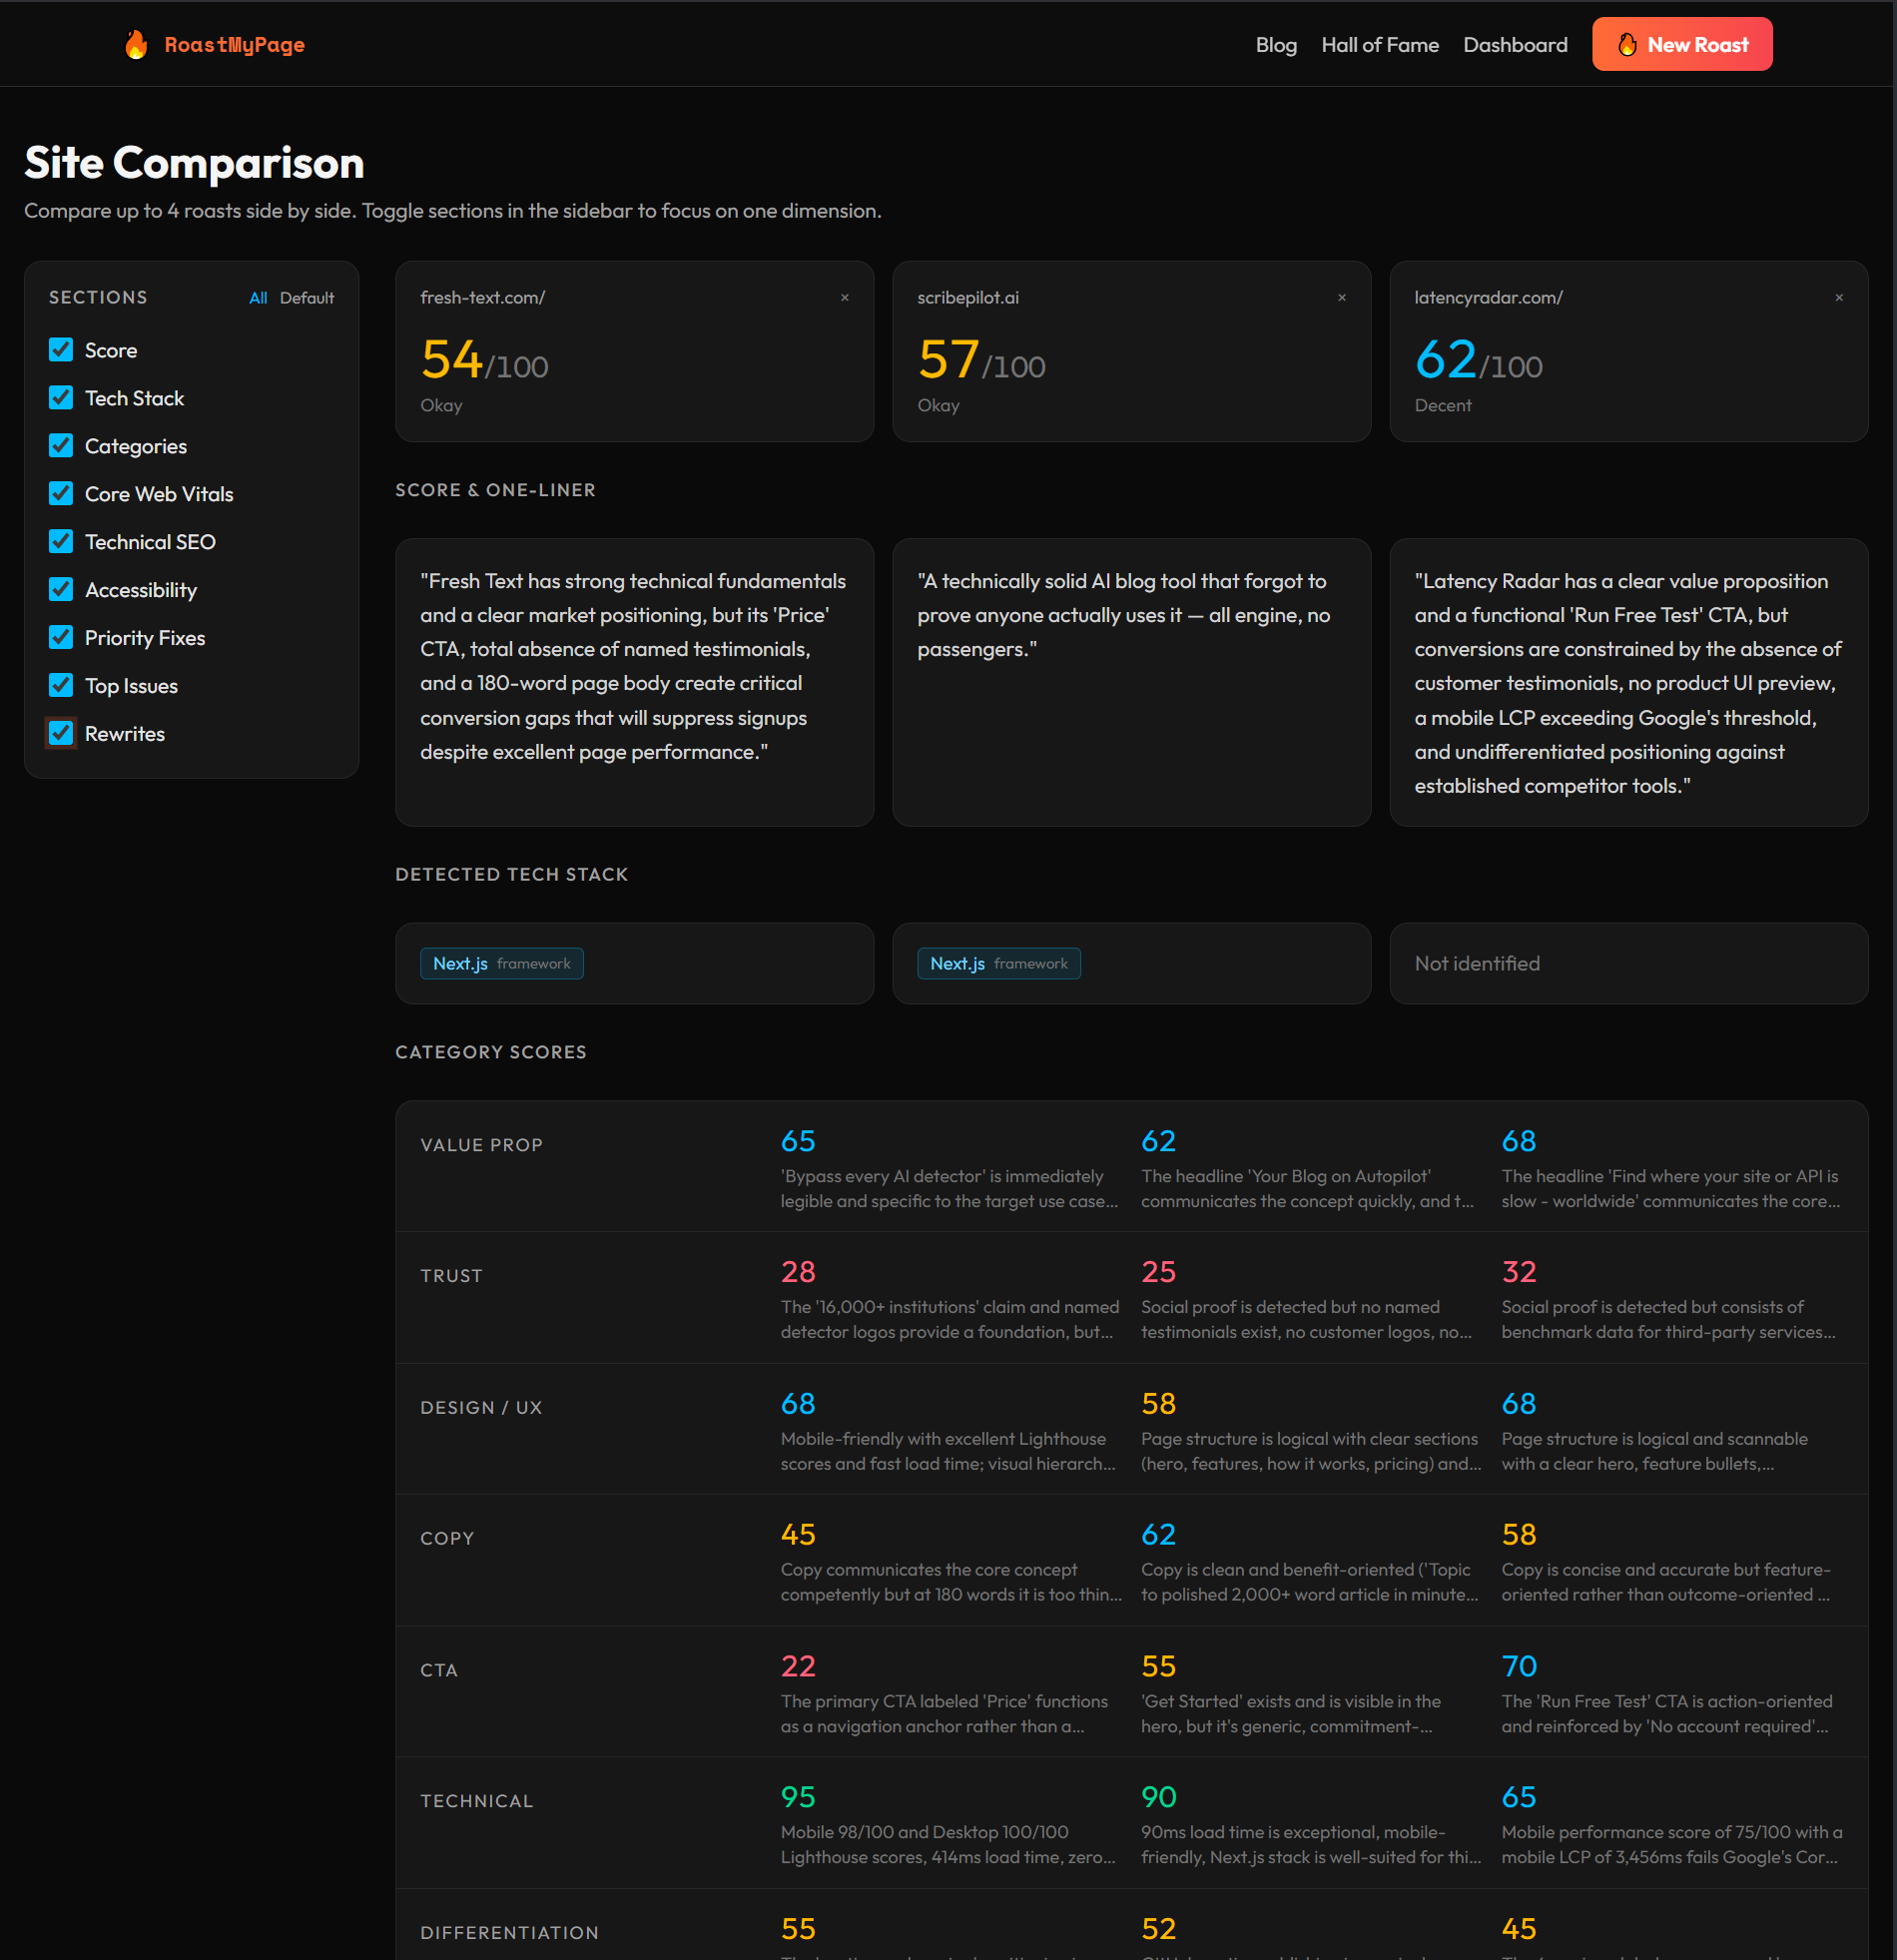This screenshot has height=1960, width=1897.
Task: Click the Next.js framework tag for fresh-text.com
Action: (x=501, y=963)
